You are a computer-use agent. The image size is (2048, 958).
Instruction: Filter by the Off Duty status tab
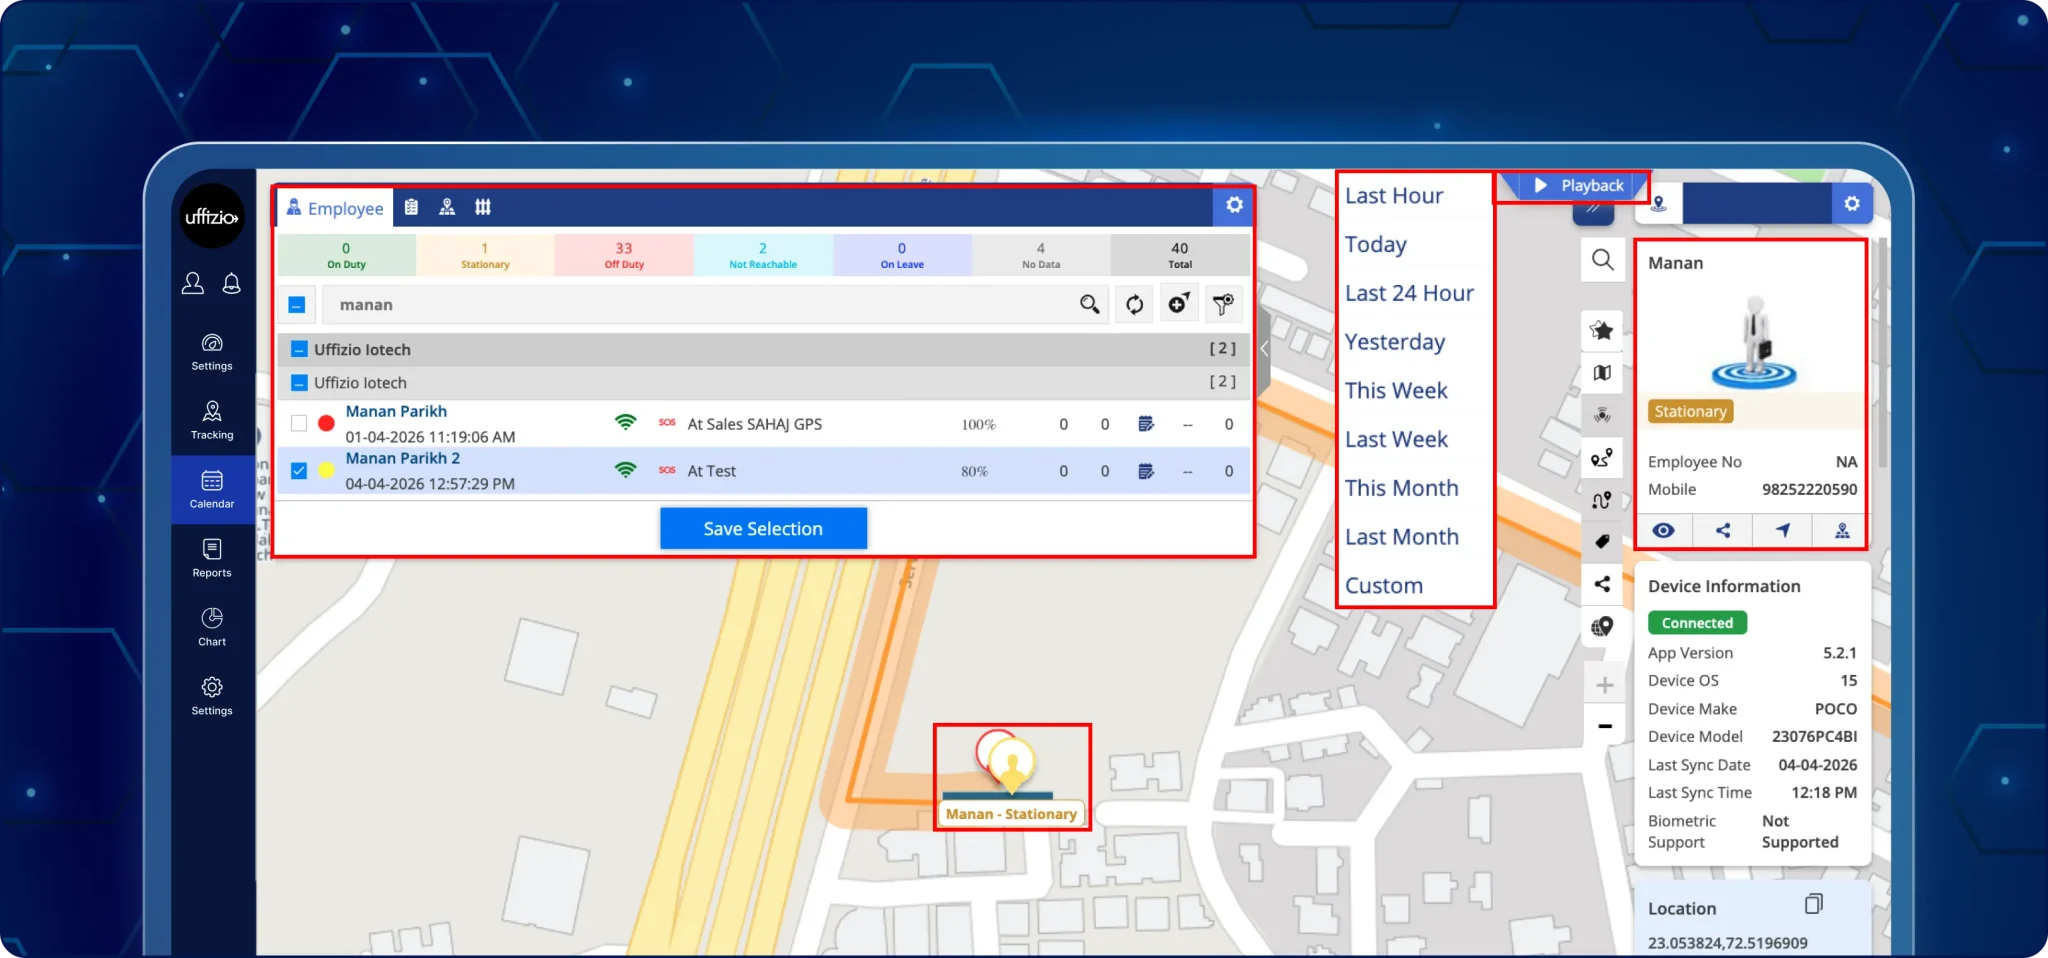[623, 255]
